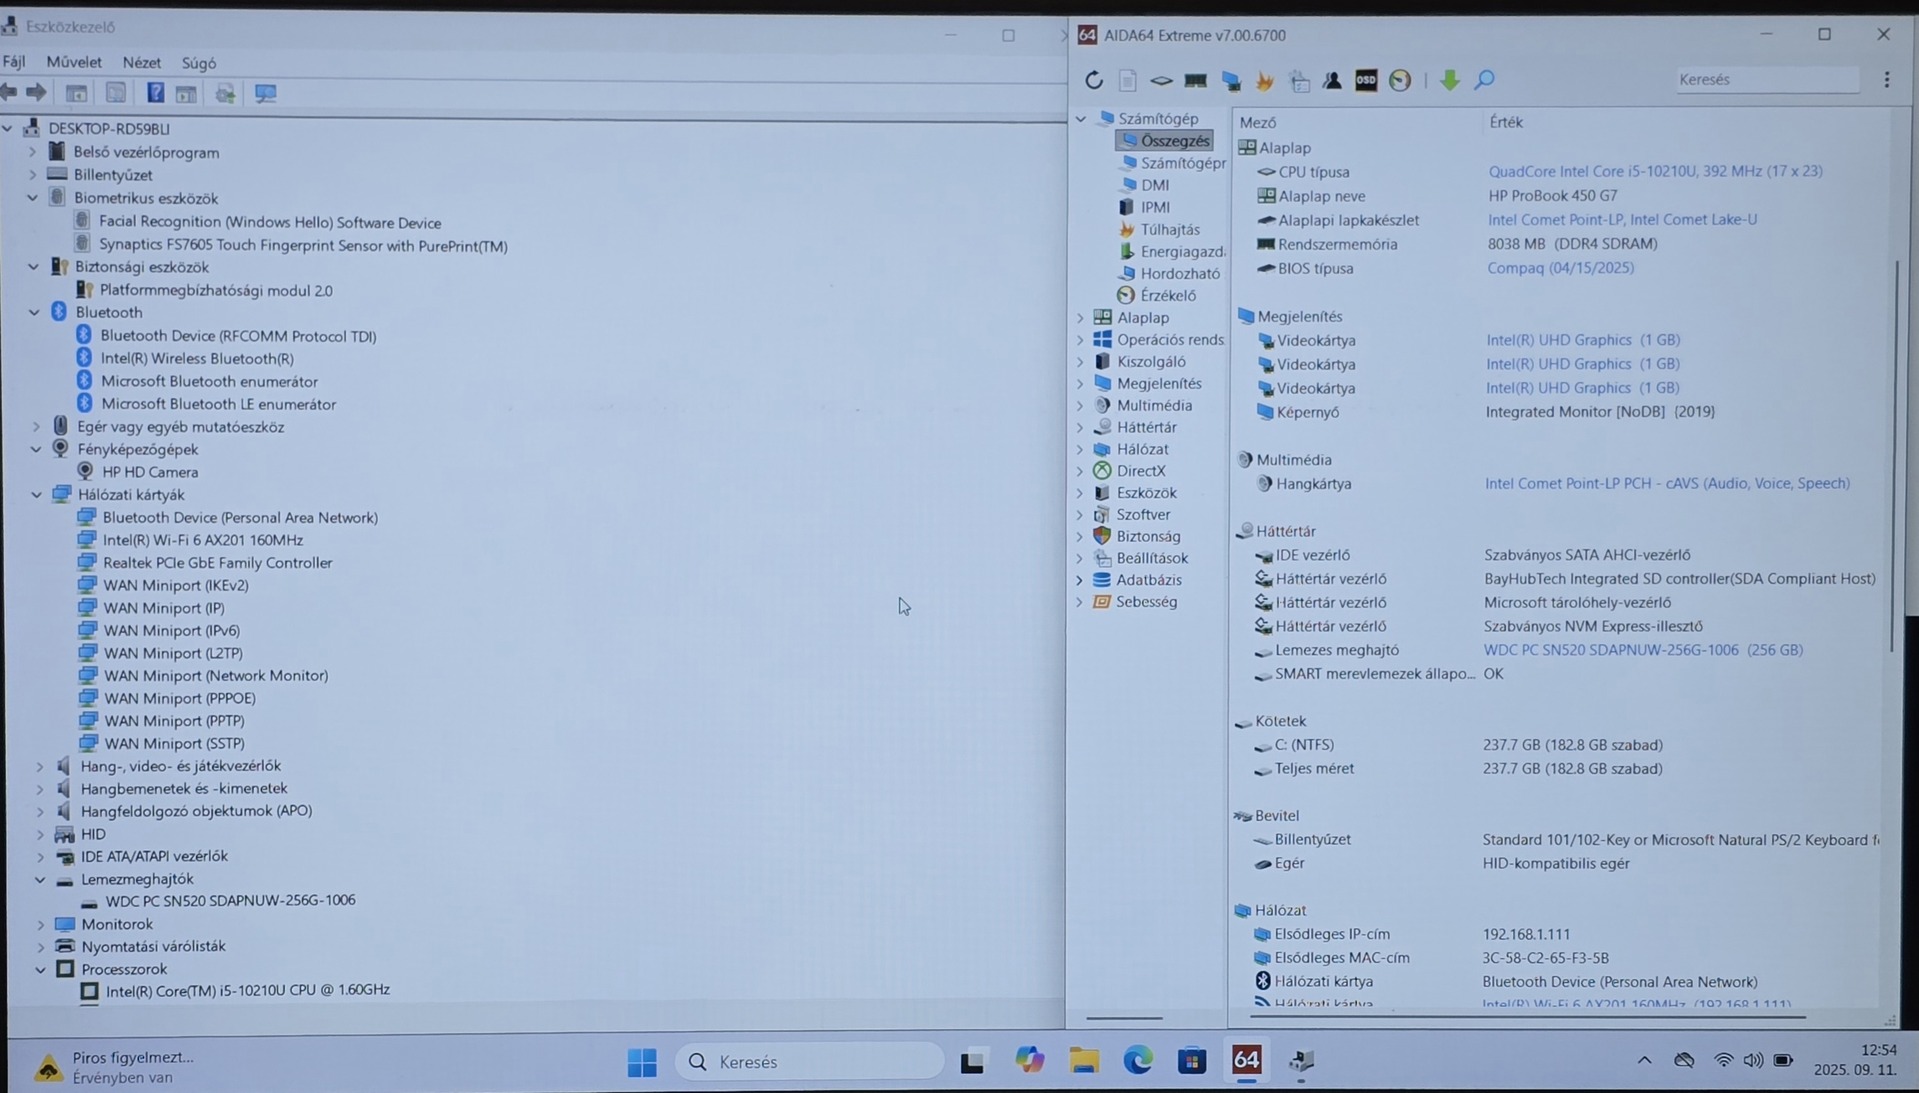Expand the DirectX node in AIDA64 tree

tap(1080, 471)
